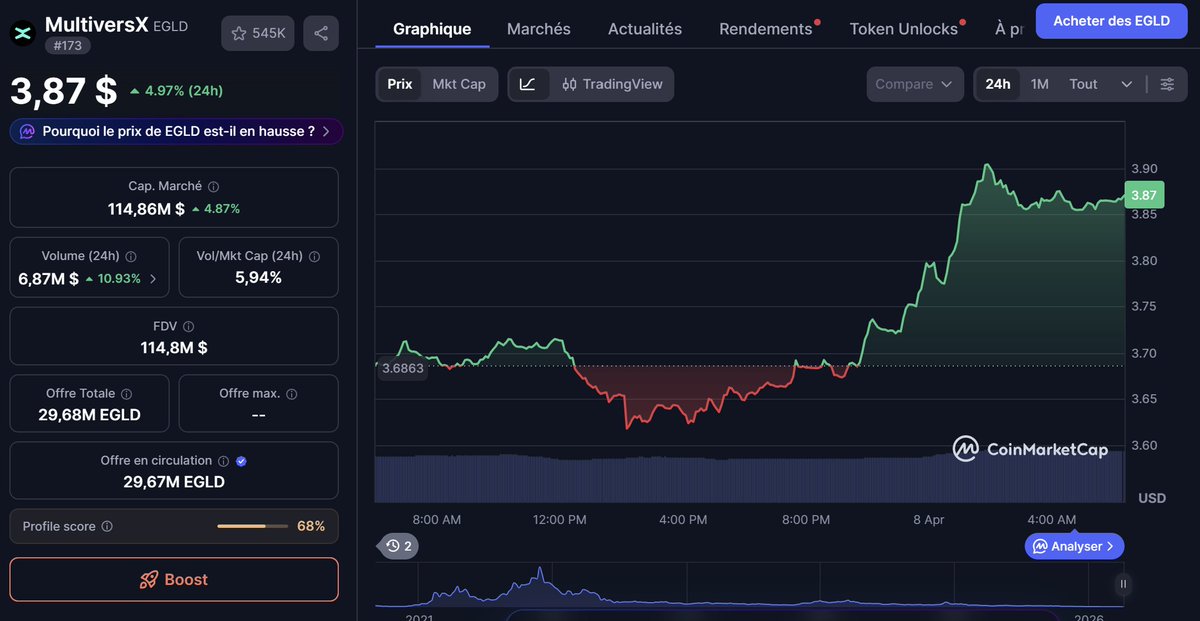Select the 1M time range
The image size is (1200, 621).
tap(1040, 84)
